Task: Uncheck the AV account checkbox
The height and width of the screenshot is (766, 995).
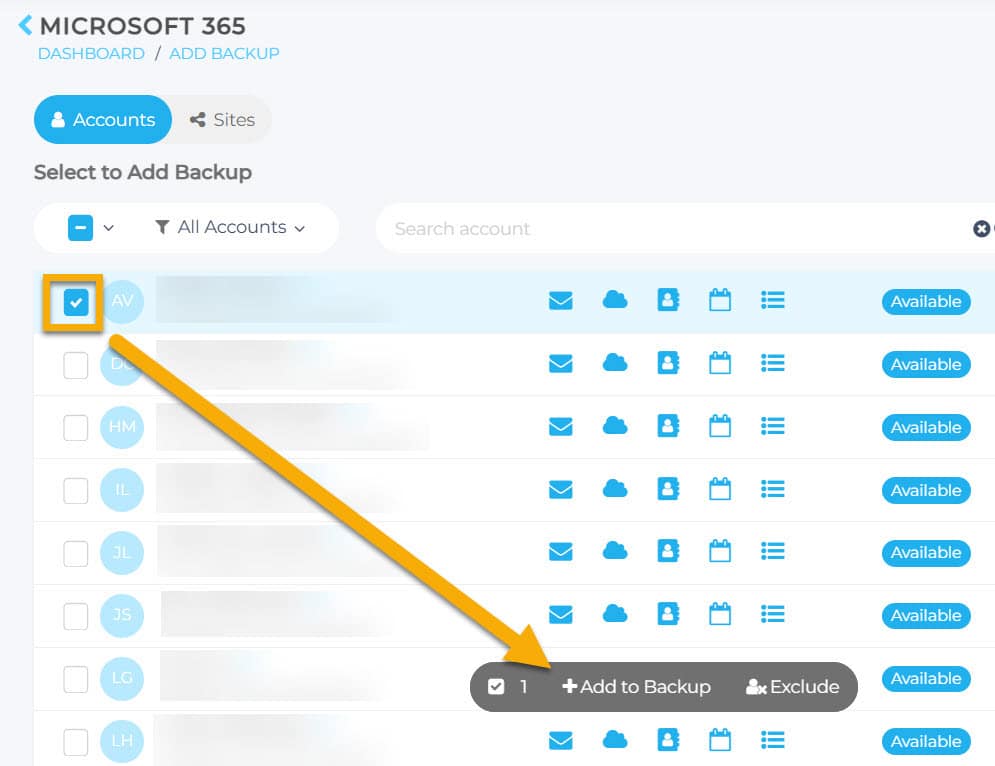Action: pos(76,302)
